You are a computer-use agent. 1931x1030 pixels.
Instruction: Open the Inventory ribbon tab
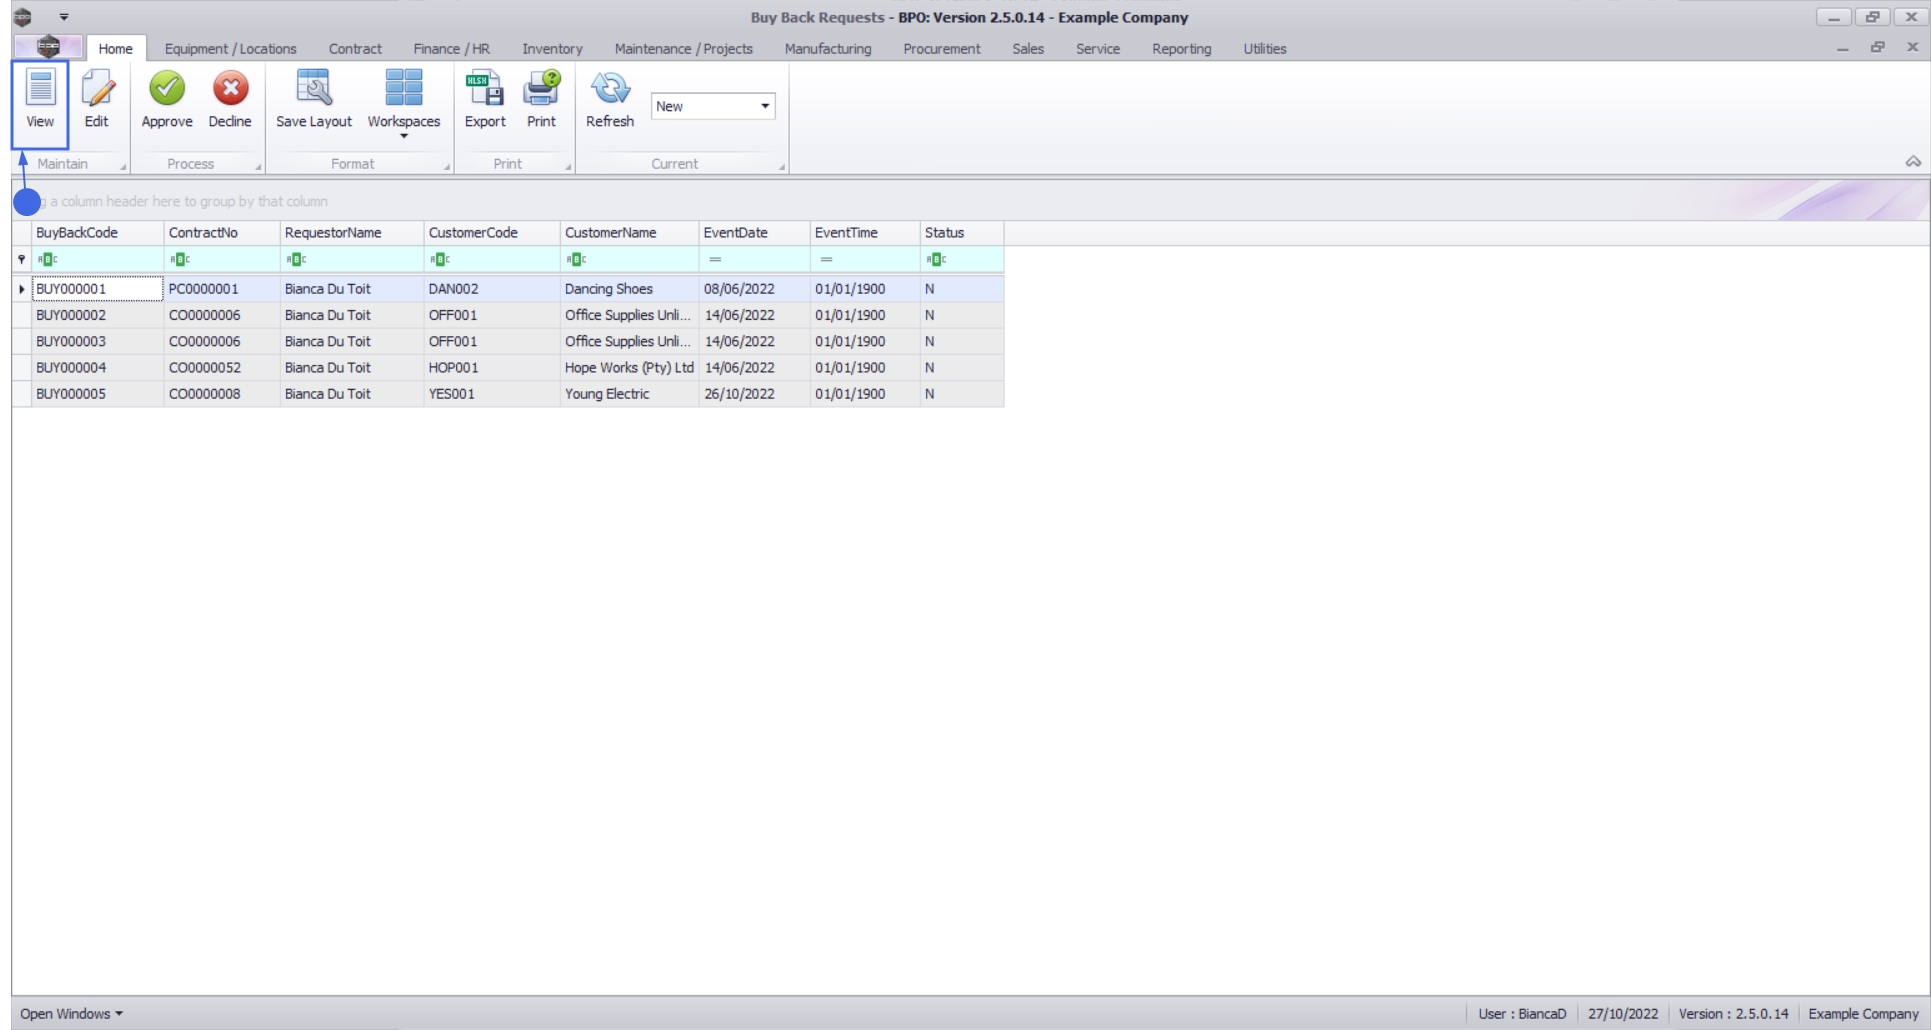(x=552, y=48)
